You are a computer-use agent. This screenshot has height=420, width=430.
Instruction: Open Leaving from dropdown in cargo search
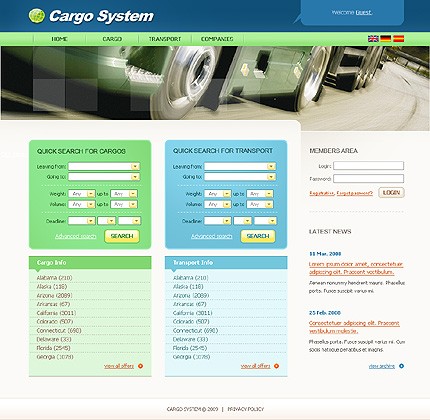[104, 166]
